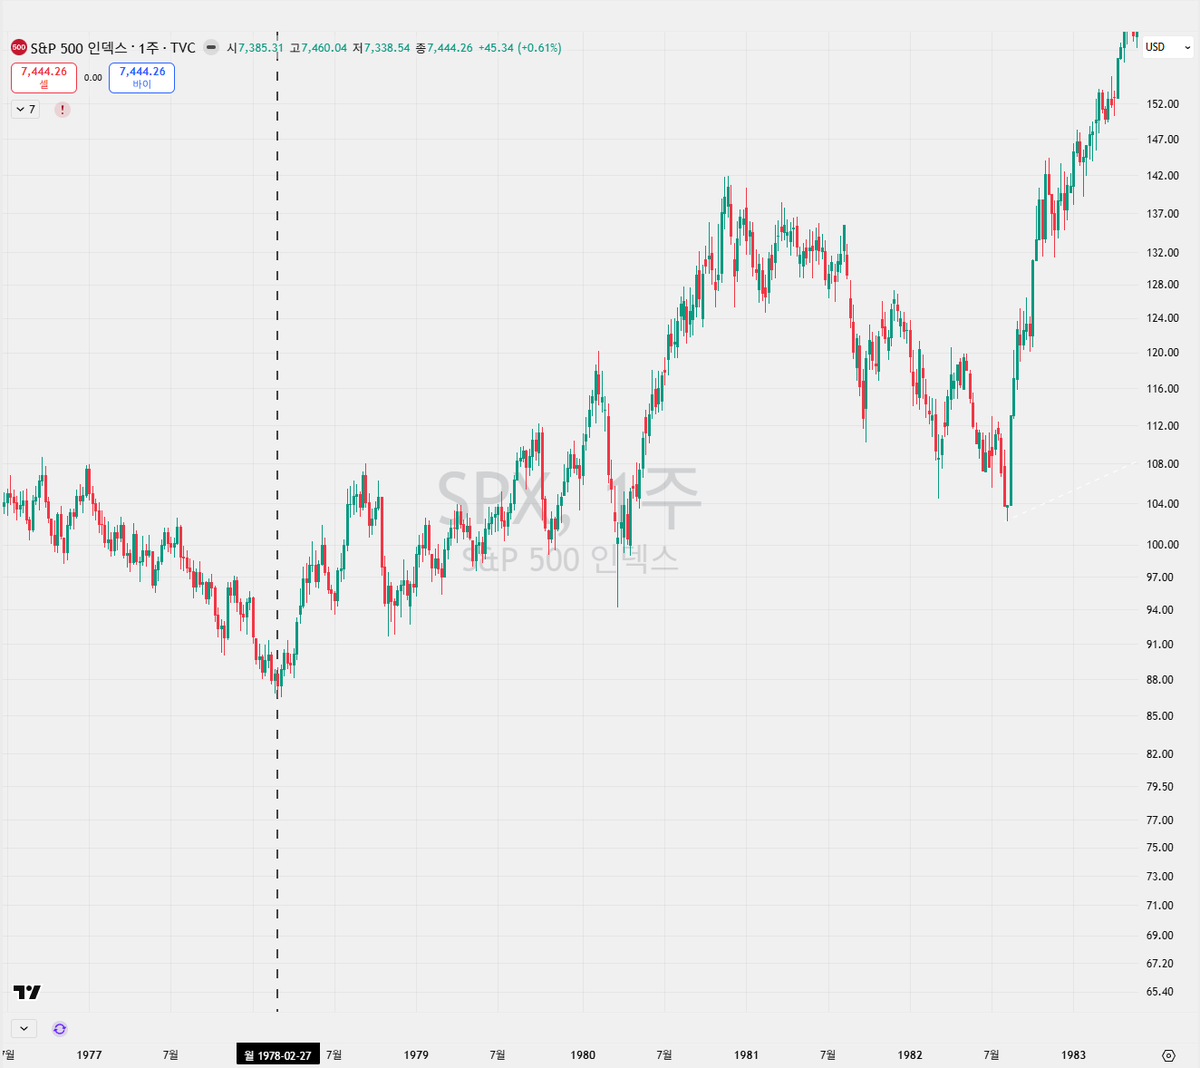
Task: Click the 142.00 price axis label
Action: [1162, 176]
